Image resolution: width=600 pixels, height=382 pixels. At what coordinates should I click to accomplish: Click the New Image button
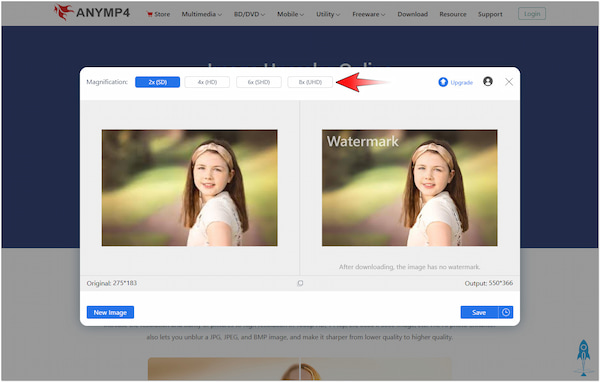click(x=110, y=312)
